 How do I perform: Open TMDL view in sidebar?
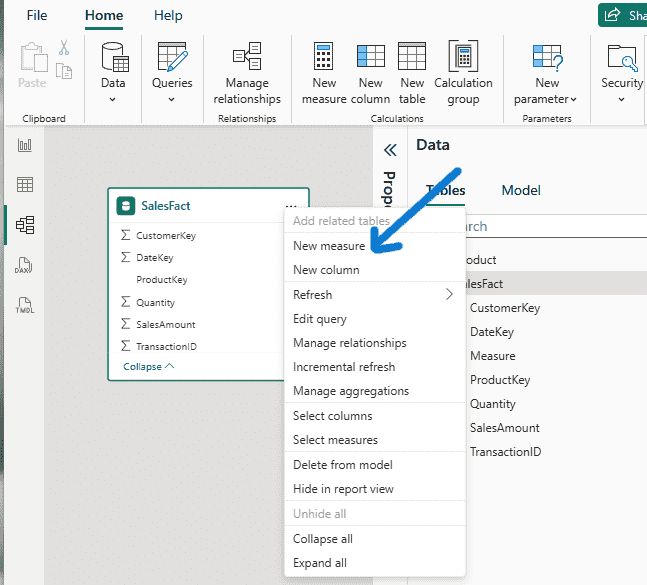25,305
